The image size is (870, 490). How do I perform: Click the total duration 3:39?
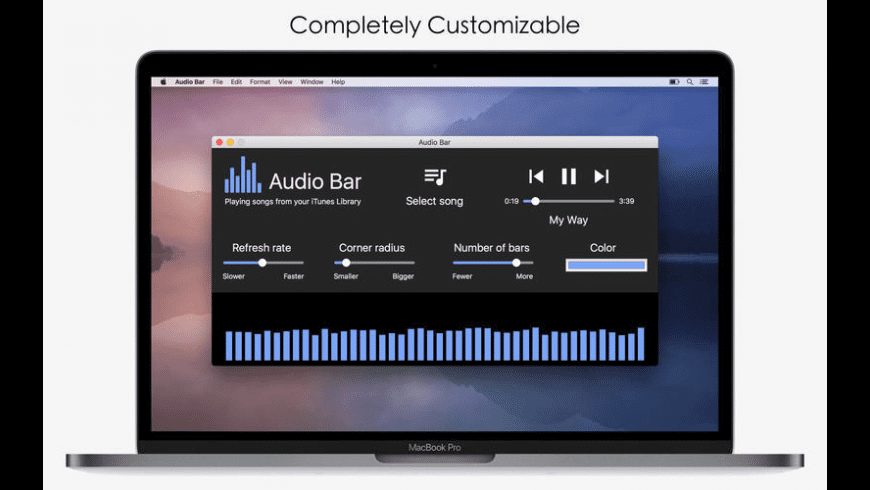626,201
